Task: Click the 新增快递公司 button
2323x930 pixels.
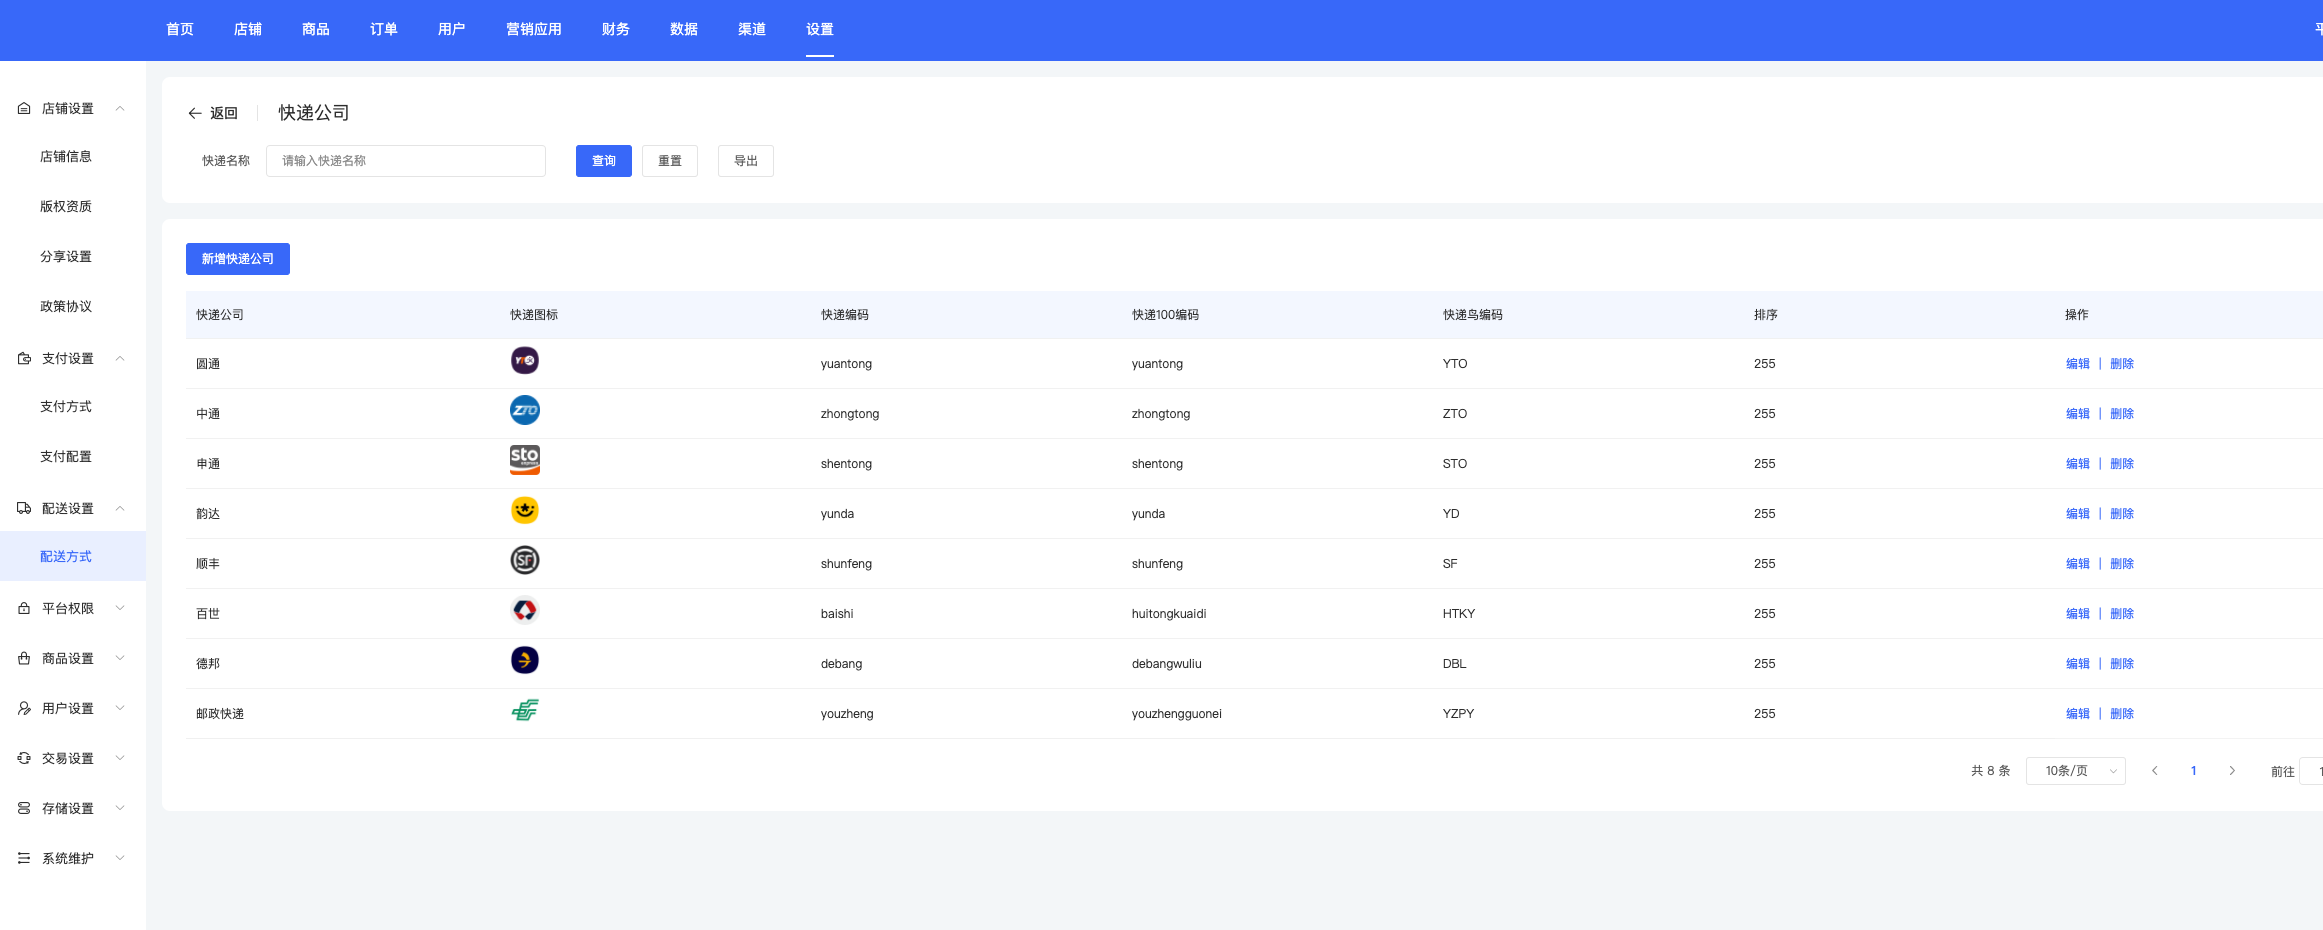Action: [237, 259]
